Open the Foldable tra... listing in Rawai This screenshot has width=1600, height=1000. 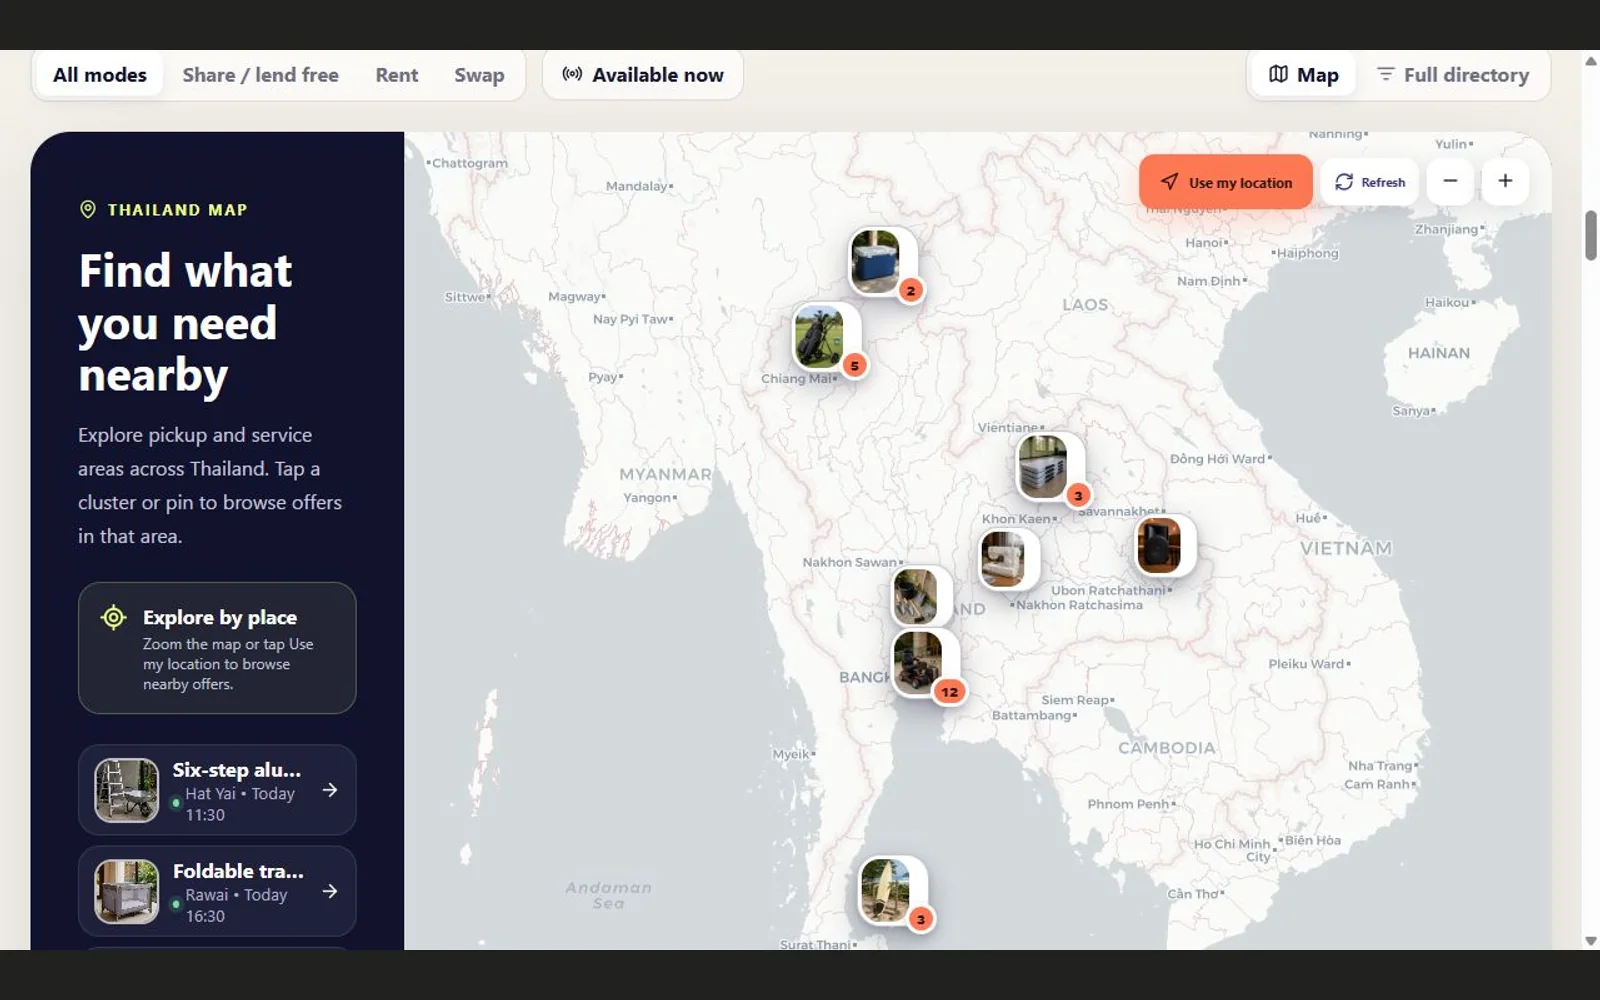(x=217, y=891)
